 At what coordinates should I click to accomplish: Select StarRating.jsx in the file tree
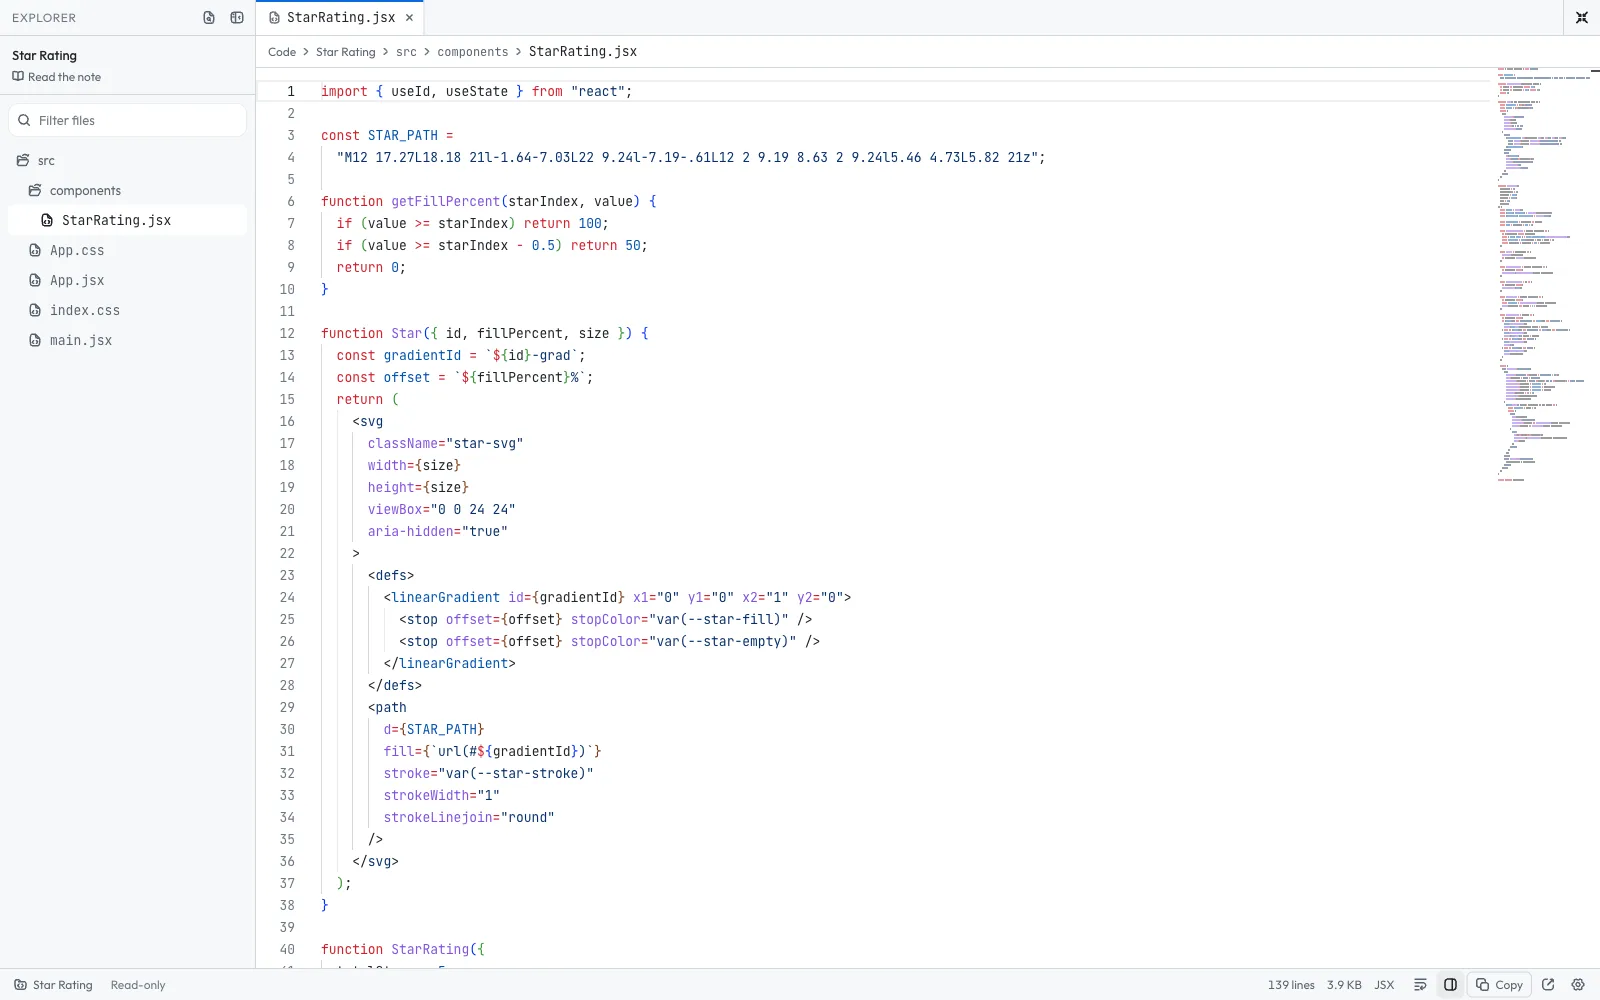127,220
